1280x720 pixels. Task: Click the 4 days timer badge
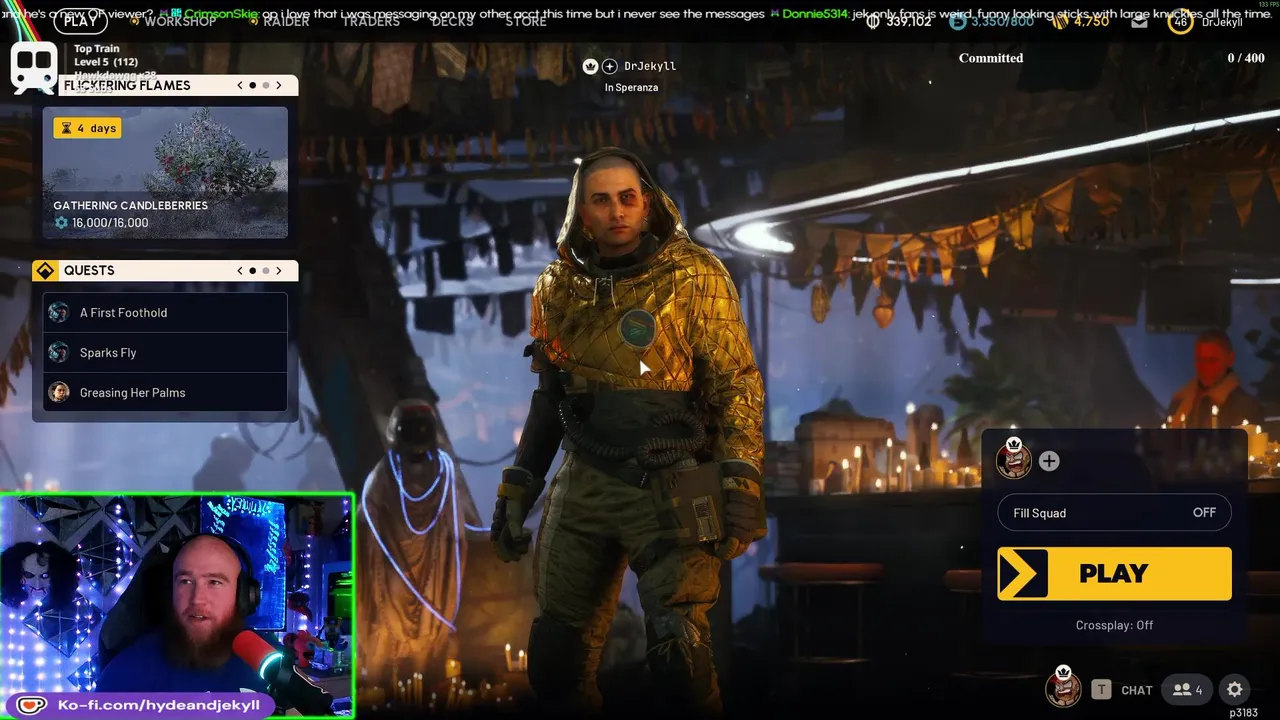click(x=88, y=128)
